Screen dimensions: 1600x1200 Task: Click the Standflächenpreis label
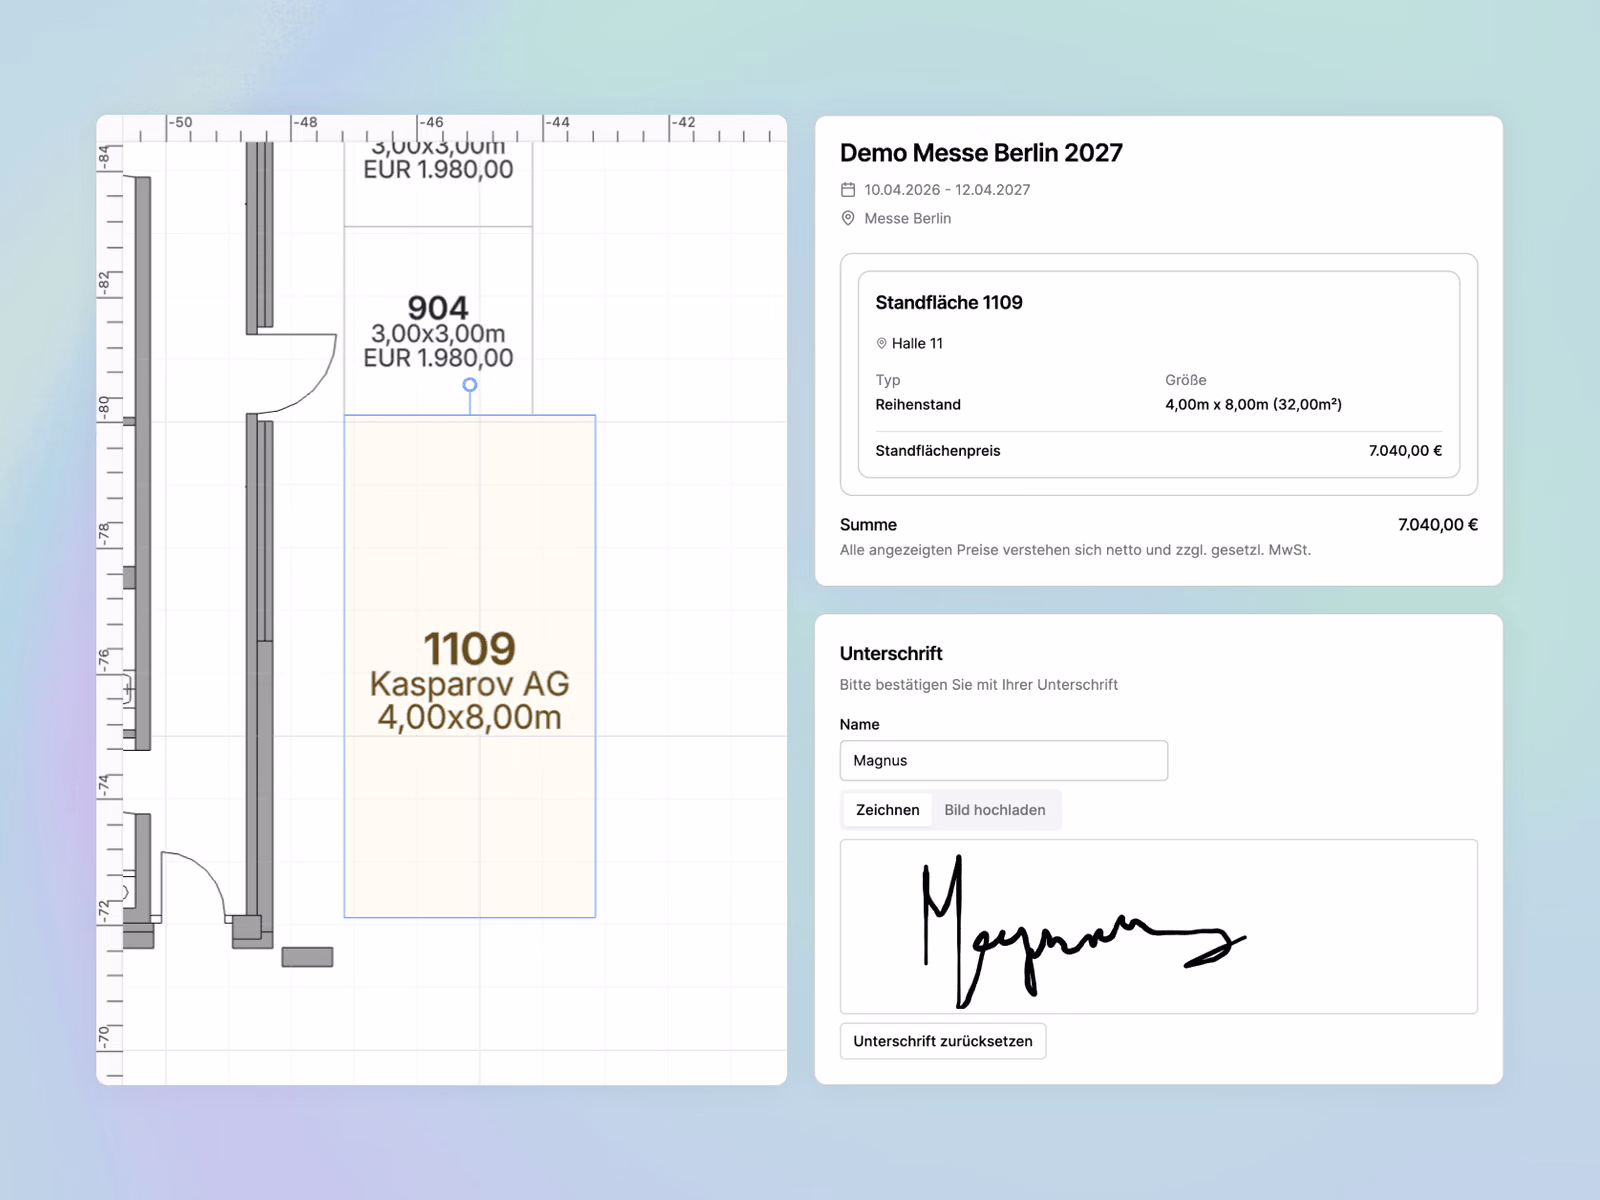pyautogui.click(x=938, y=451)
